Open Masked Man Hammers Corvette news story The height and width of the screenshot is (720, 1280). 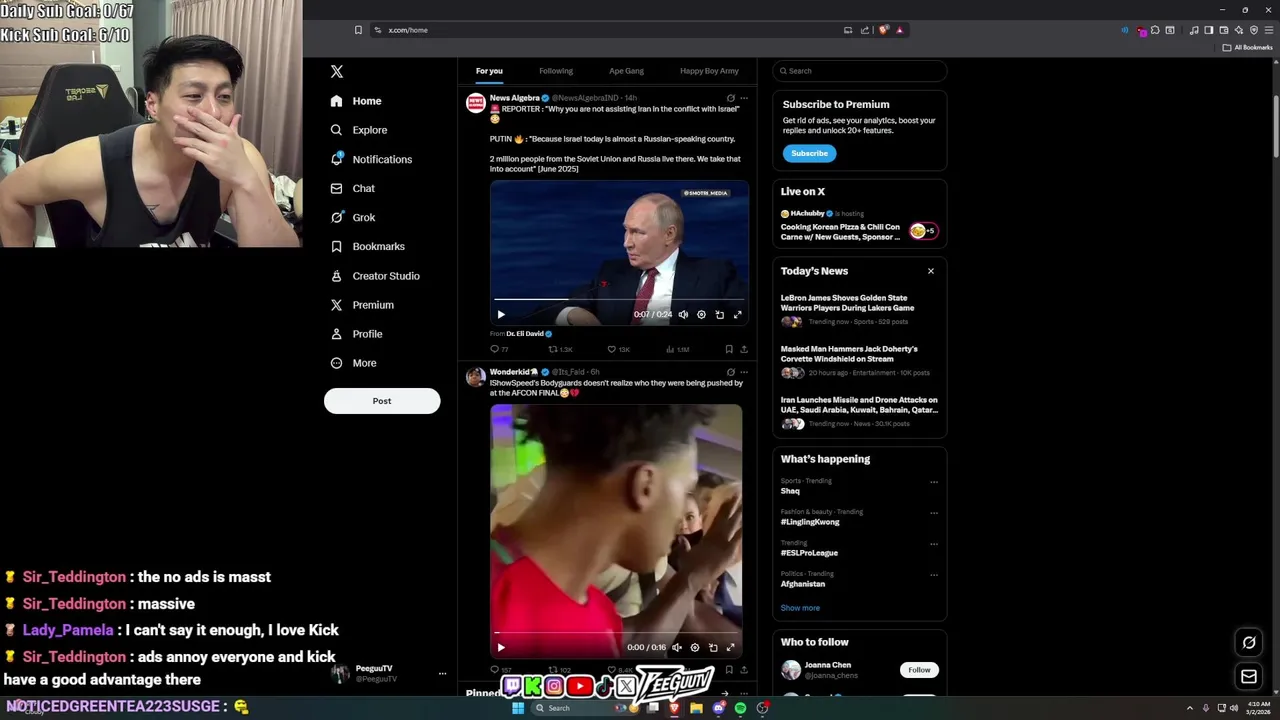click(x=859, y=361)
